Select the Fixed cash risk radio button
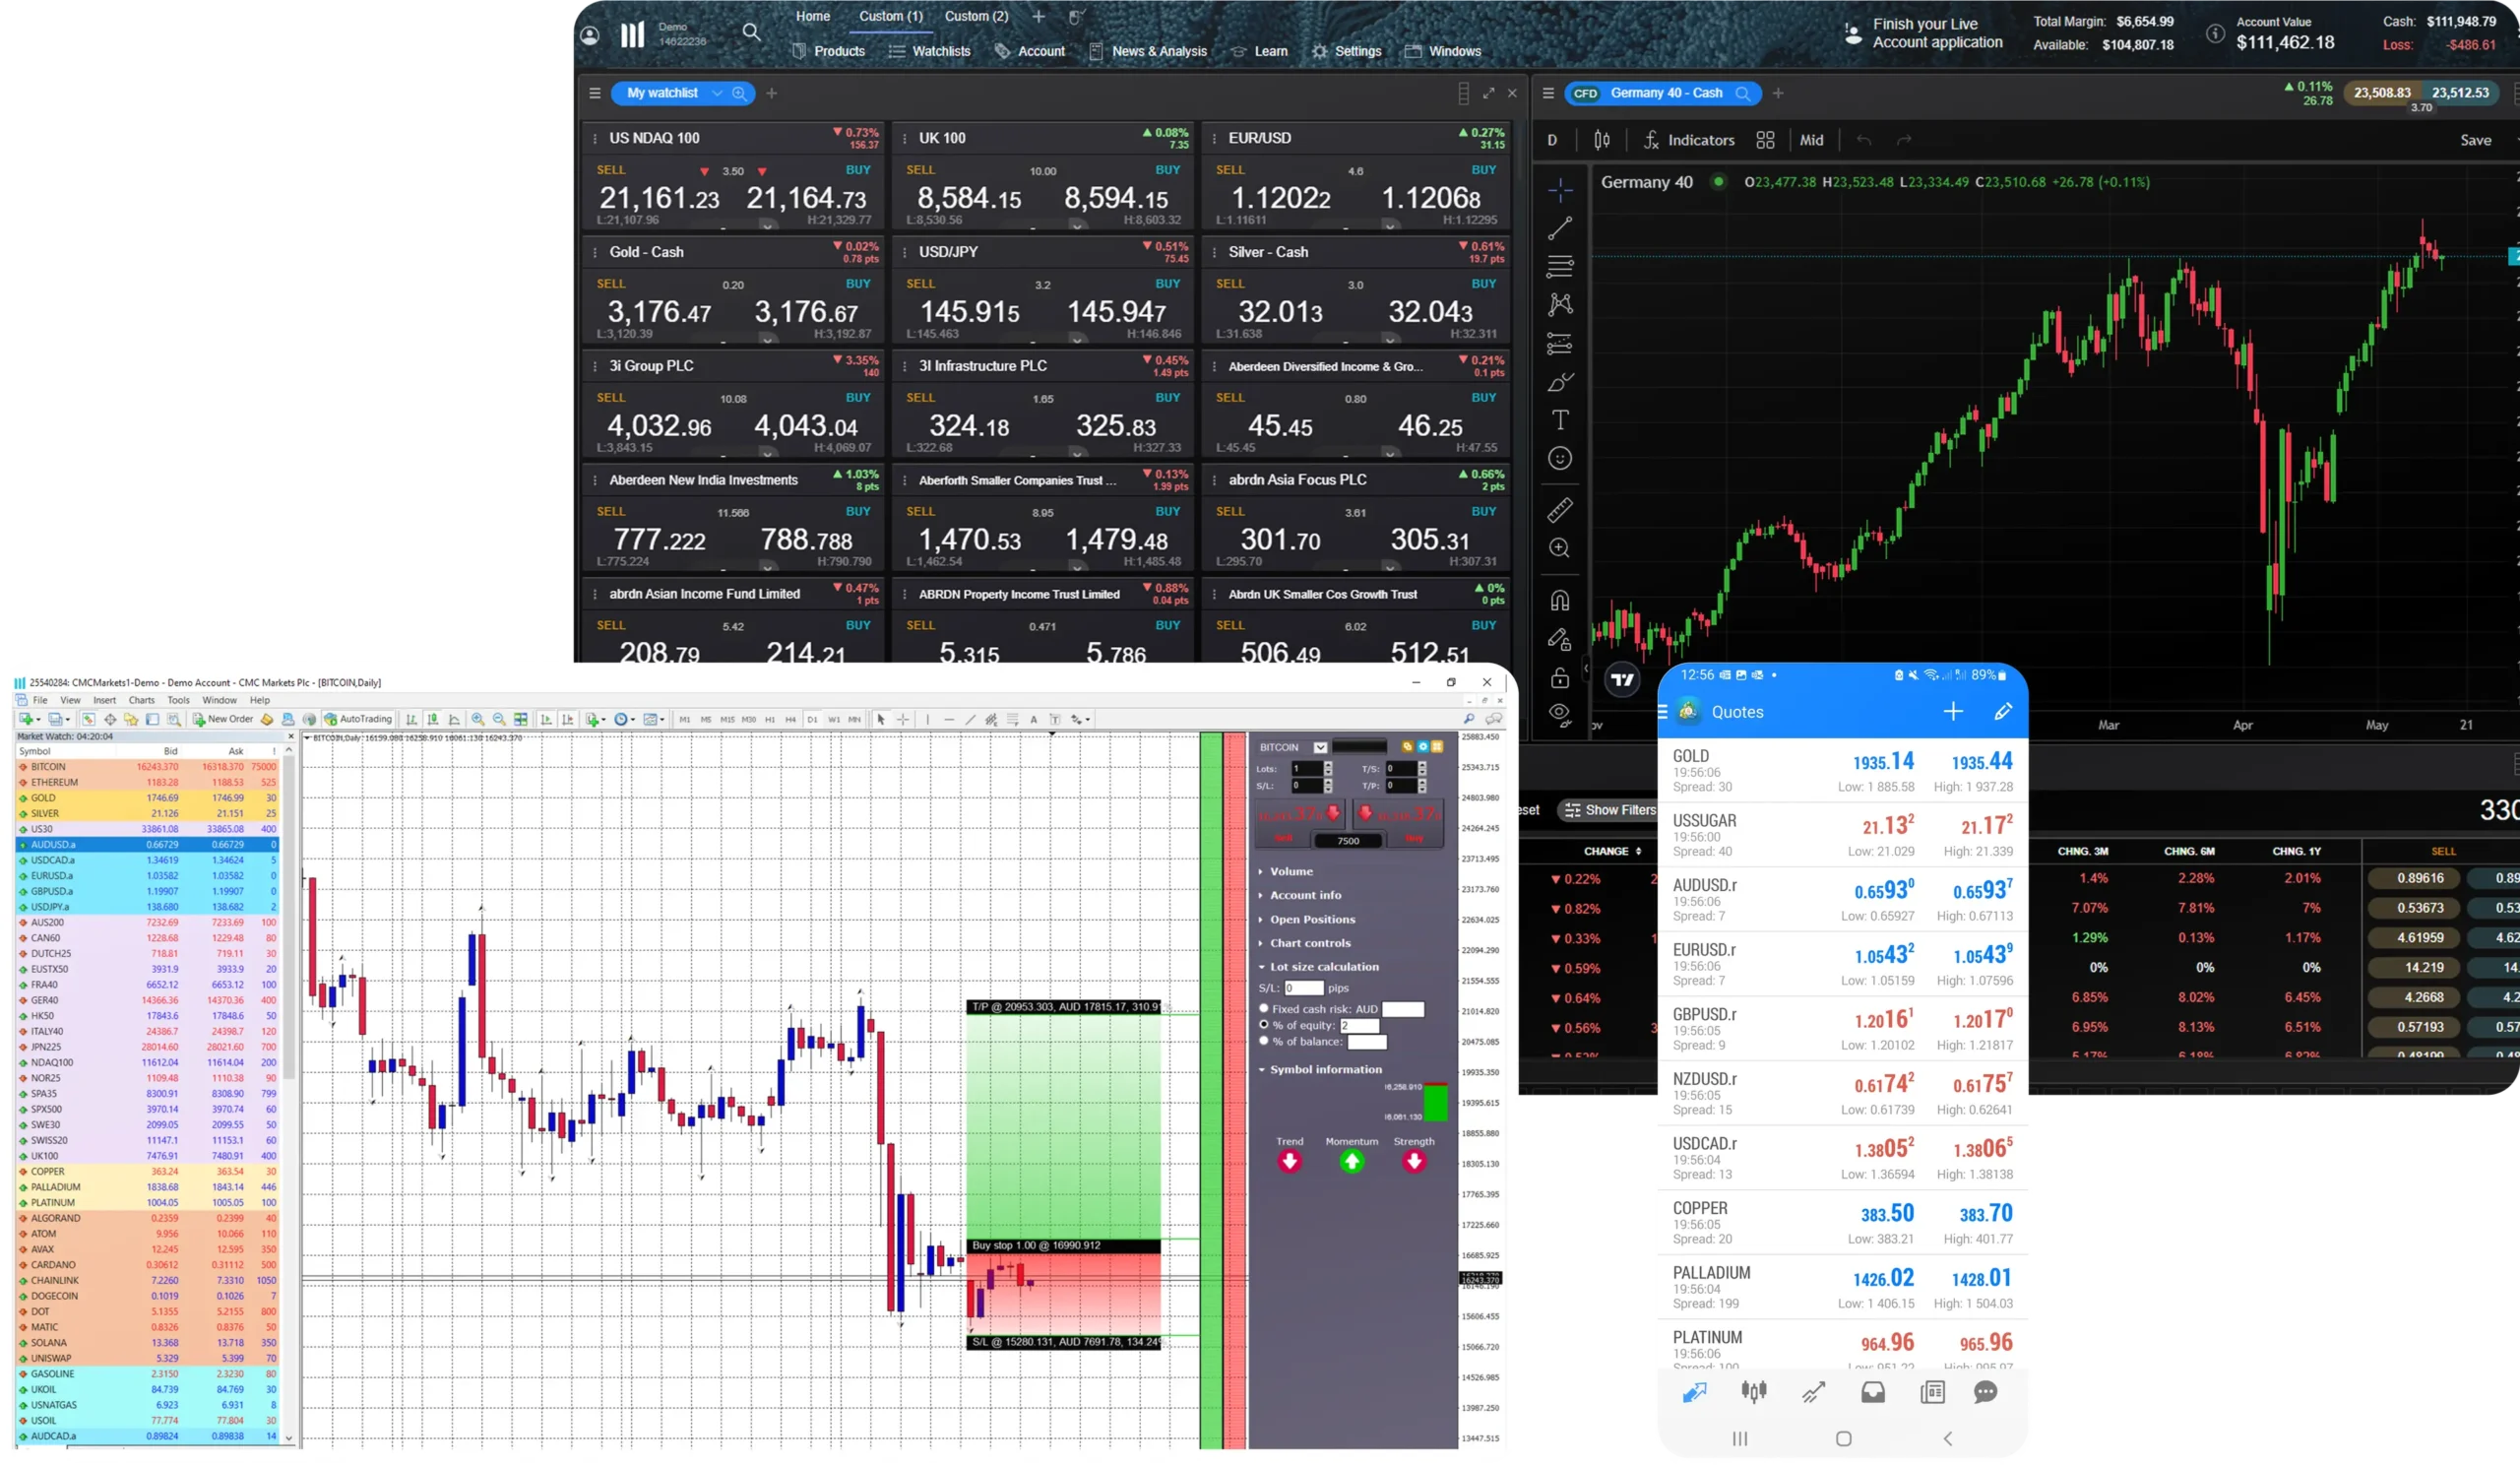Viewport: 2520px width, 1466px height. pyautogui.click(x=1264, y=1008)
